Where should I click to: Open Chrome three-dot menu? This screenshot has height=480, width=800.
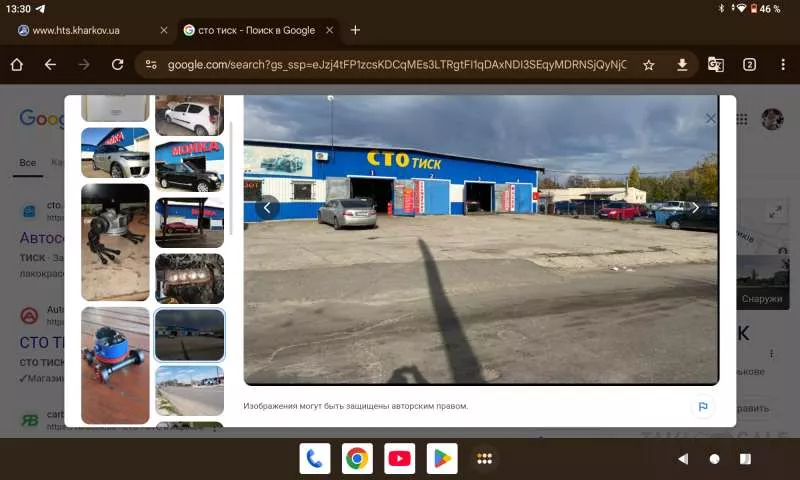(782, 64)
